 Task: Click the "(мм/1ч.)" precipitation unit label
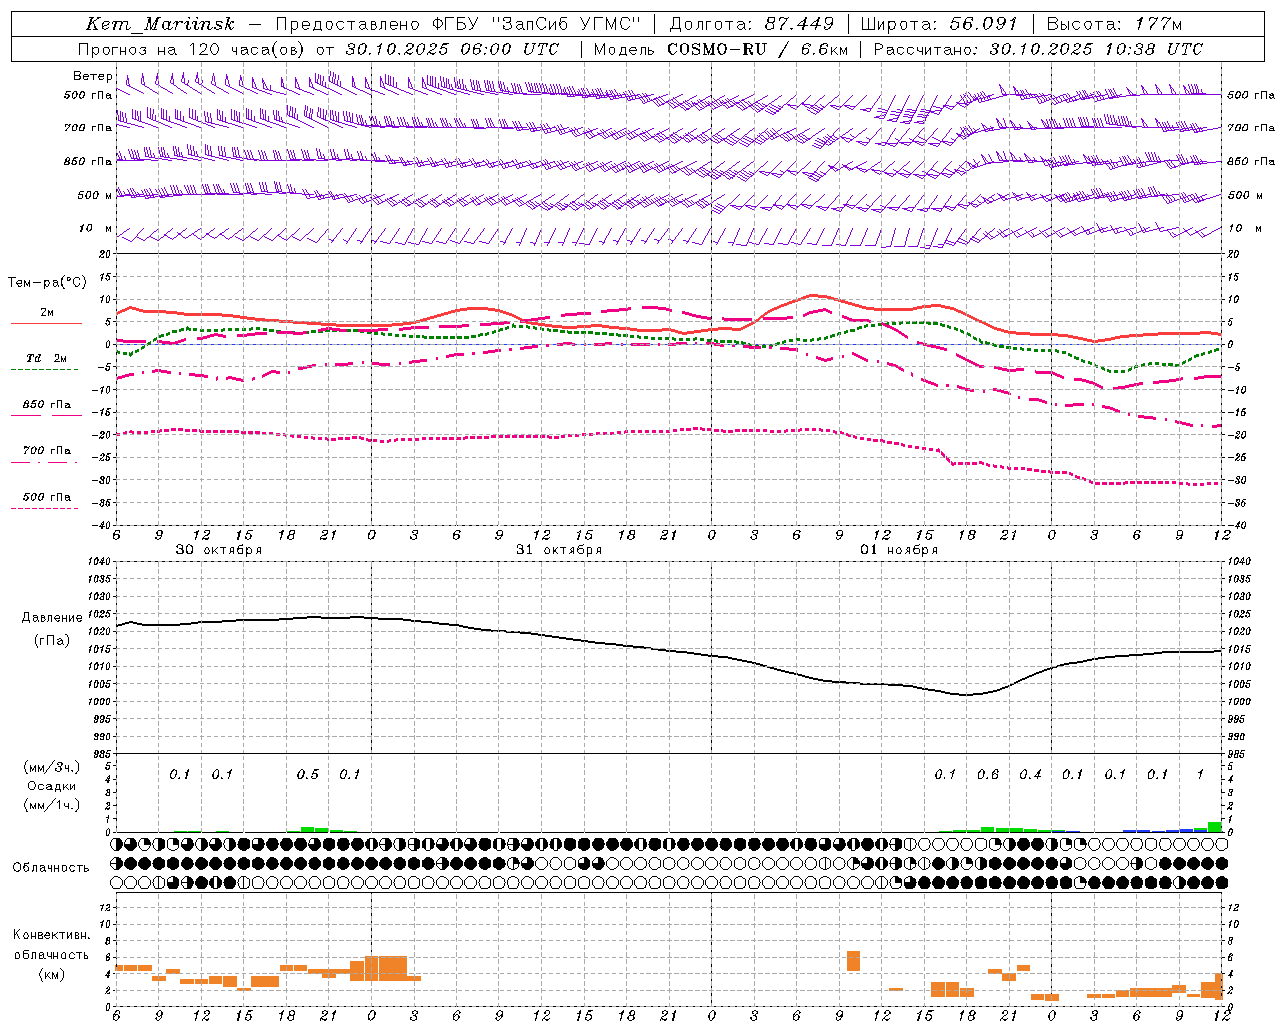52,805
